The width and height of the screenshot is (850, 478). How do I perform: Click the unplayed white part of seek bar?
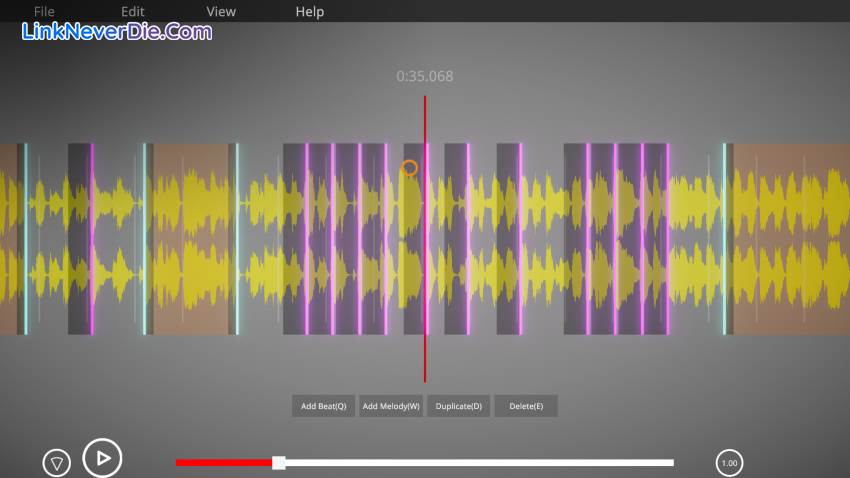[480, 462]
